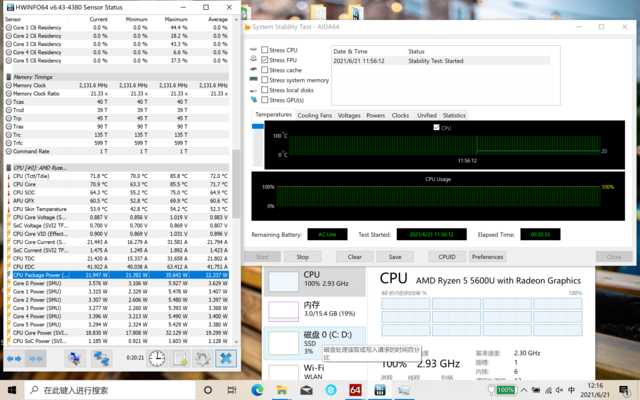The image size is (640, 400).
Task: Open CPUID from AIDA64
Action: tap(447, 257)
